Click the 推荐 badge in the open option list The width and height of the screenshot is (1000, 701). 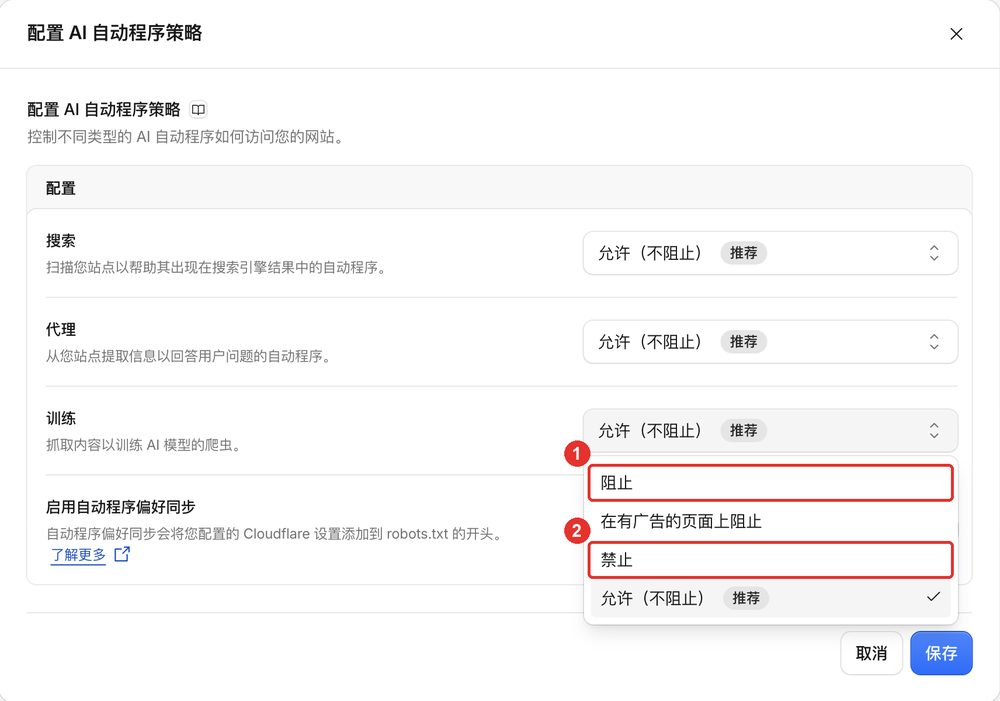click(x=746, y=598)
